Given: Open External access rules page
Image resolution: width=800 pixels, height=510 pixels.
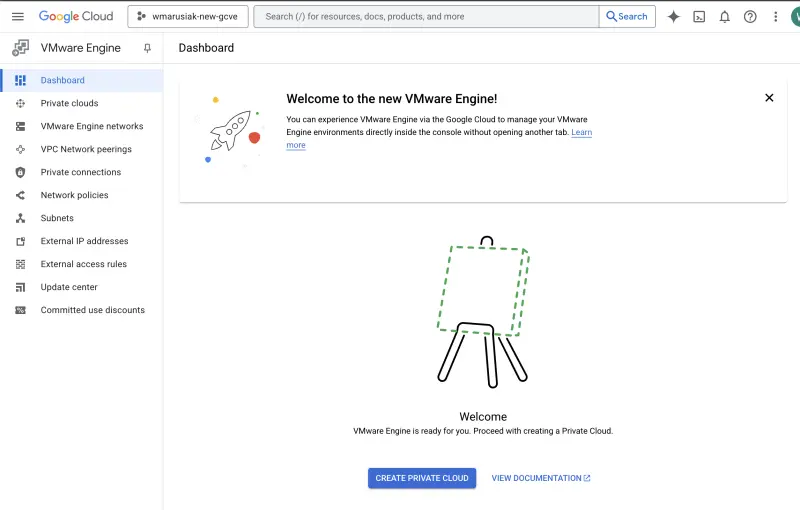Looking at the screenshot, I should coord(84,264).
